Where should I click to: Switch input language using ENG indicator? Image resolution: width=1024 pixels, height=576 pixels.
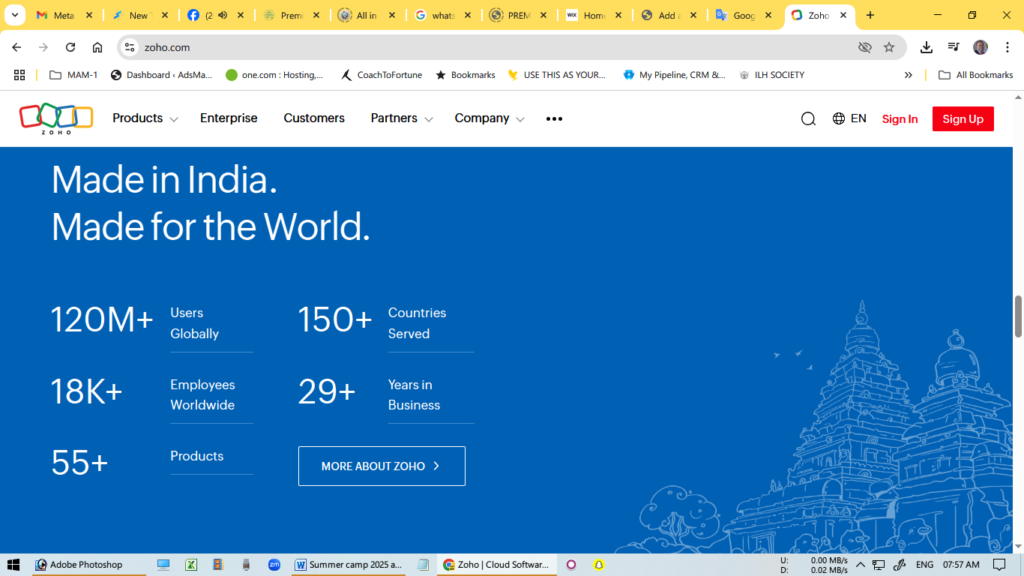tap(924, 564)
